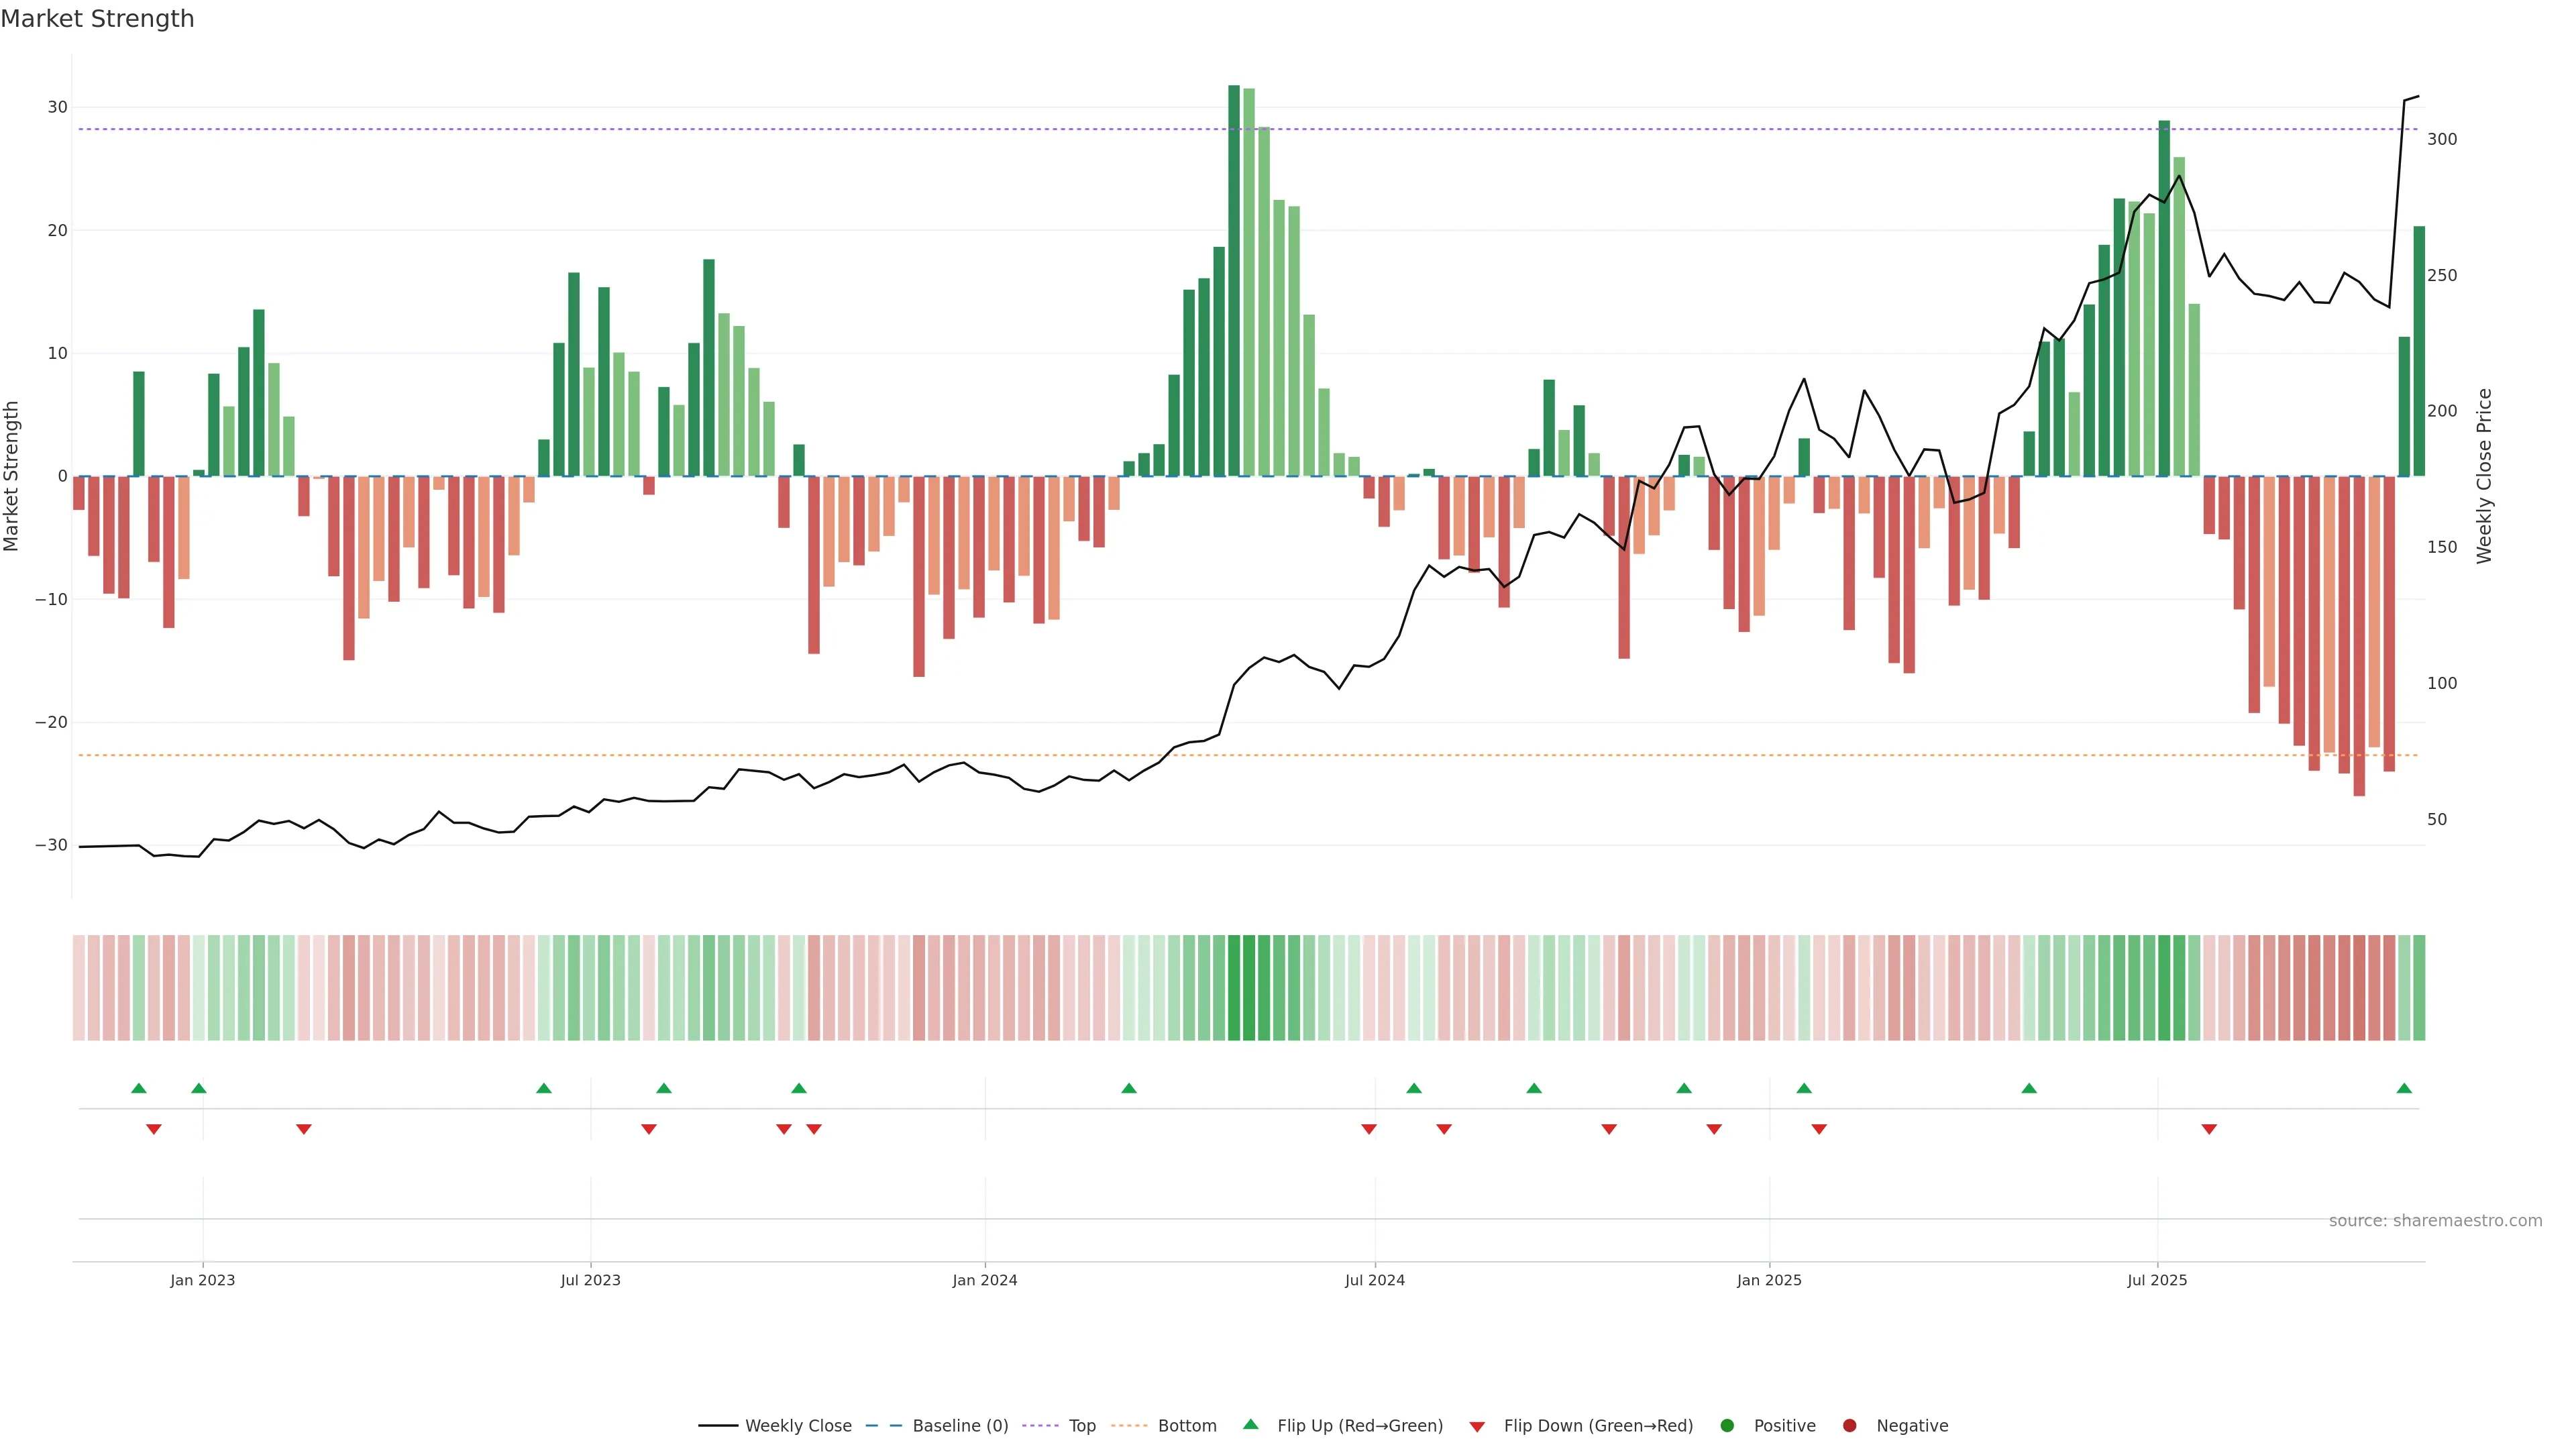Image resolution: width=2576 pixels, height=1449 pixels.
Task: Click red flip-down marker after Jul 2025
Action: tap(2209, 1129)
